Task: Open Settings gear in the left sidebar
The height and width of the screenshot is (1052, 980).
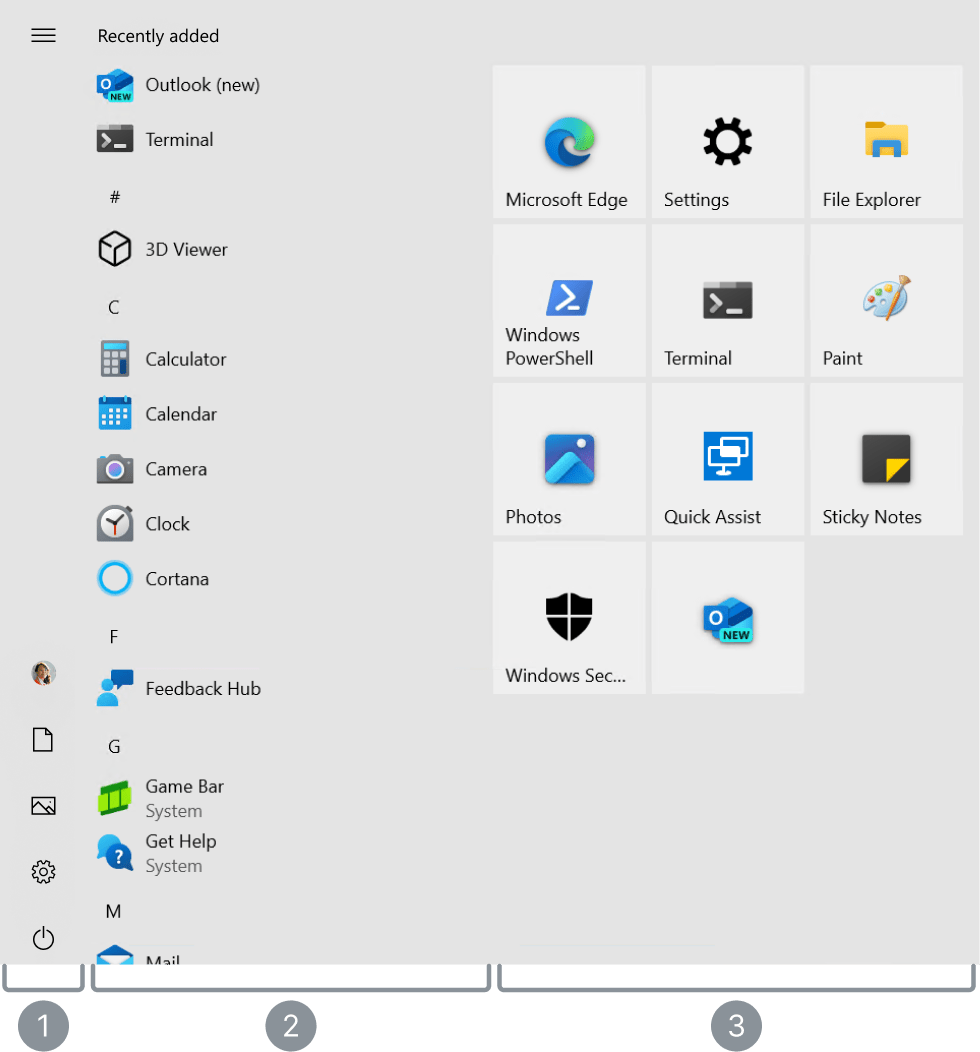Action: pos(44,872)
